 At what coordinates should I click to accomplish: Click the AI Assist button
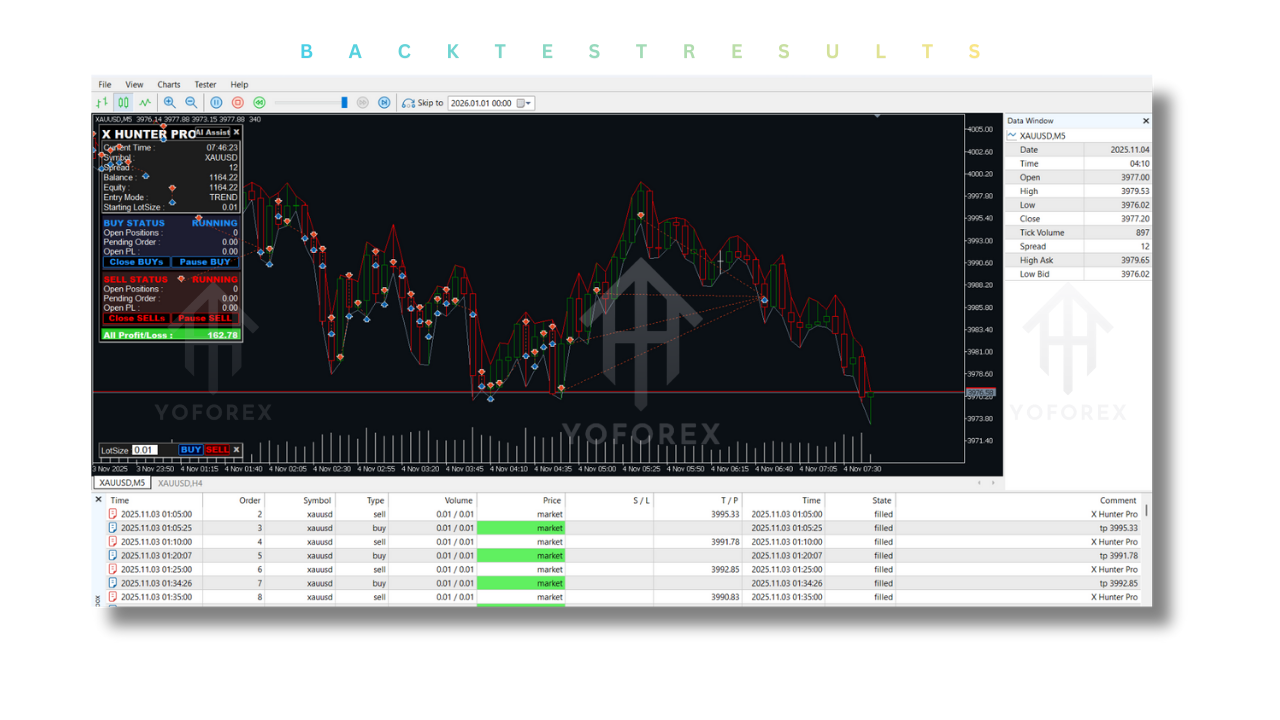212,132
